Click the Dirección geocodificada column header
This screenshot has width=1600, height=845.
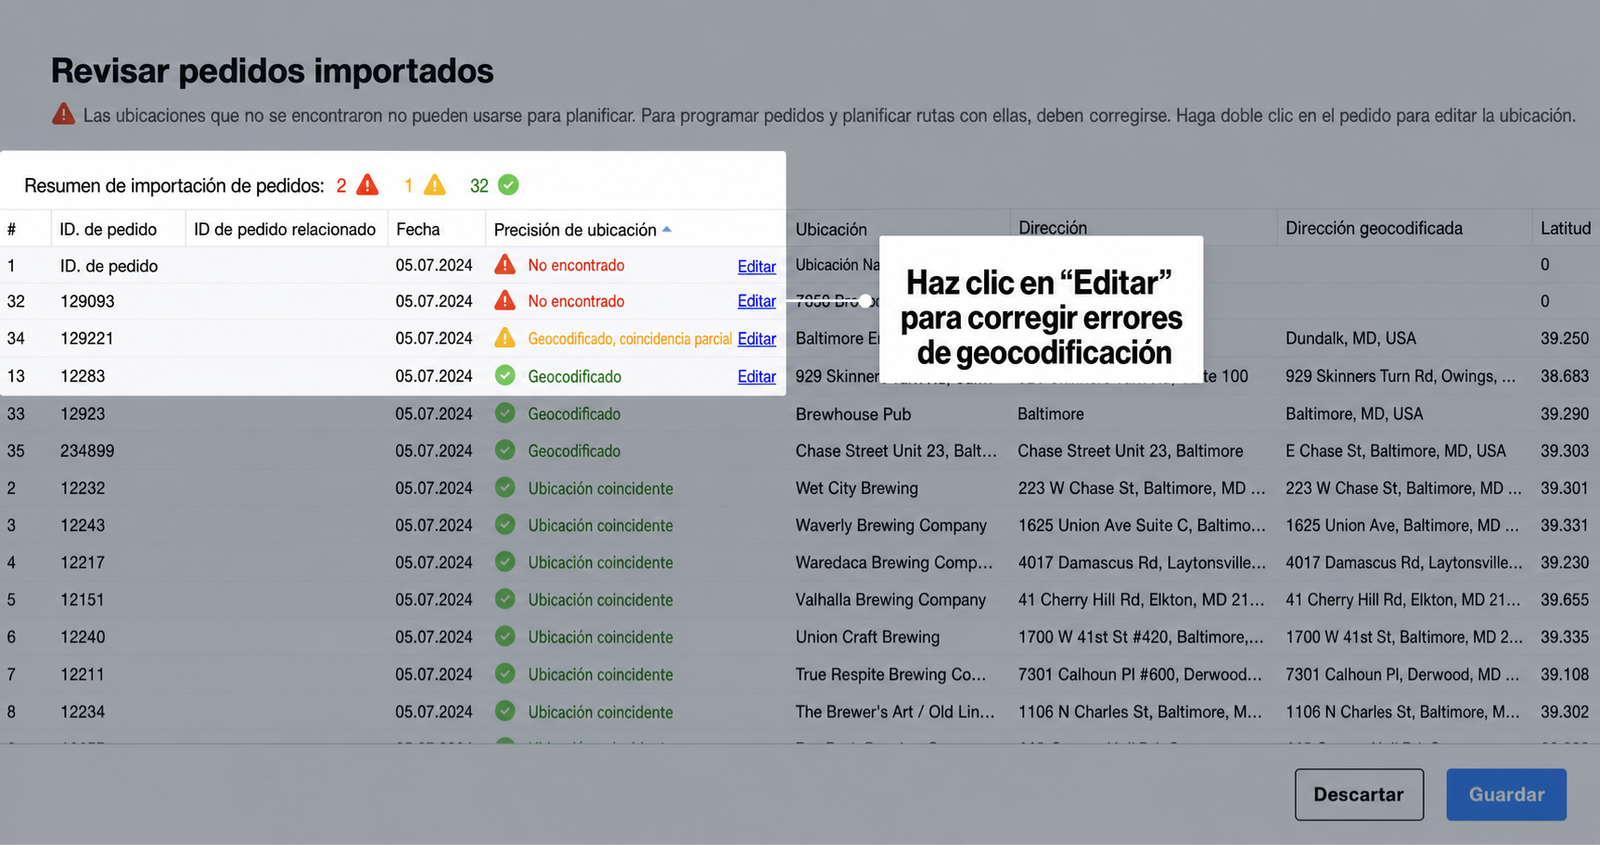1374,228
